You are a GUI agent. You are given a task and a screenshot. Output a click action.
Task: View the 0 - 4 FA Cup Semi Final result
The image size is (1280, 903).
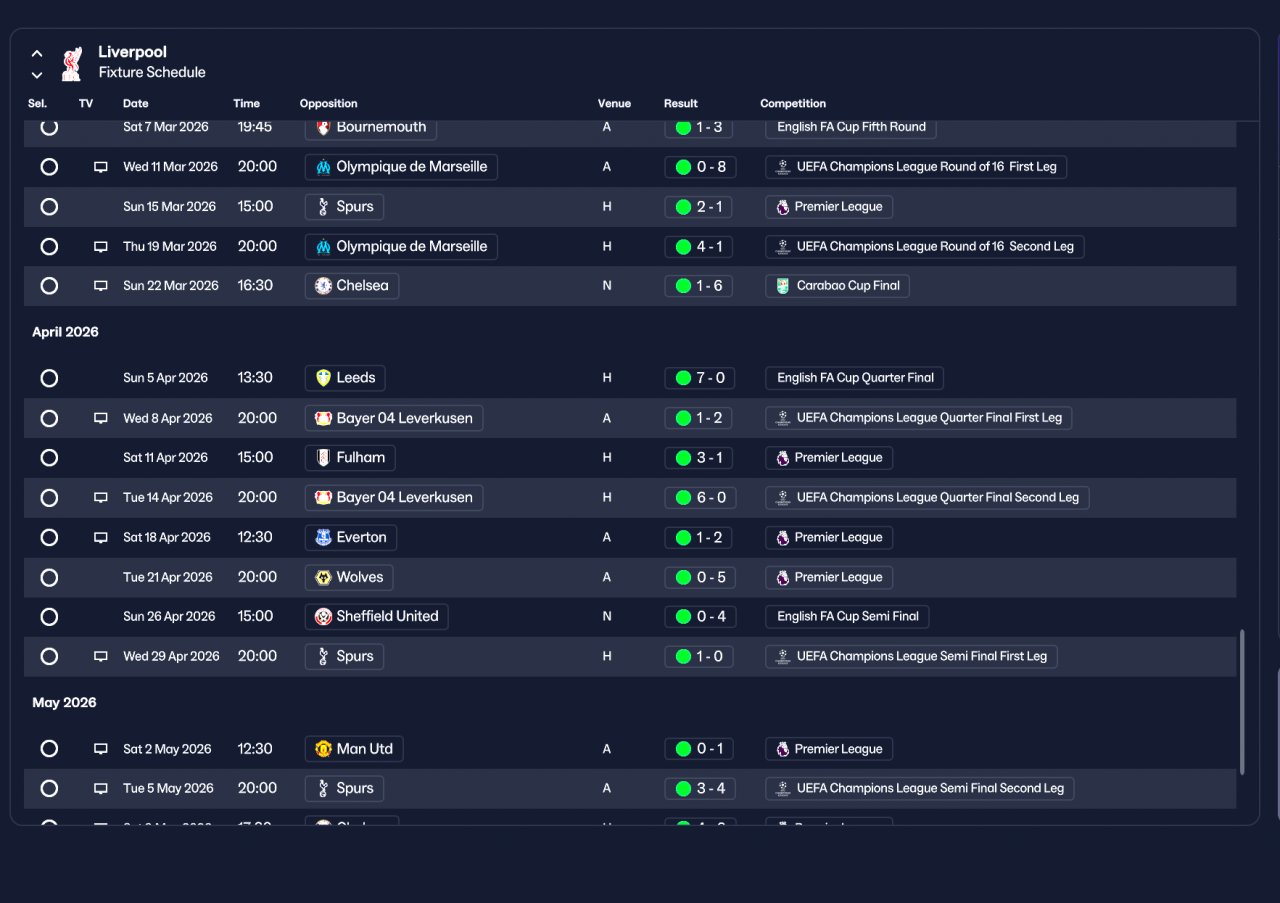700,617
